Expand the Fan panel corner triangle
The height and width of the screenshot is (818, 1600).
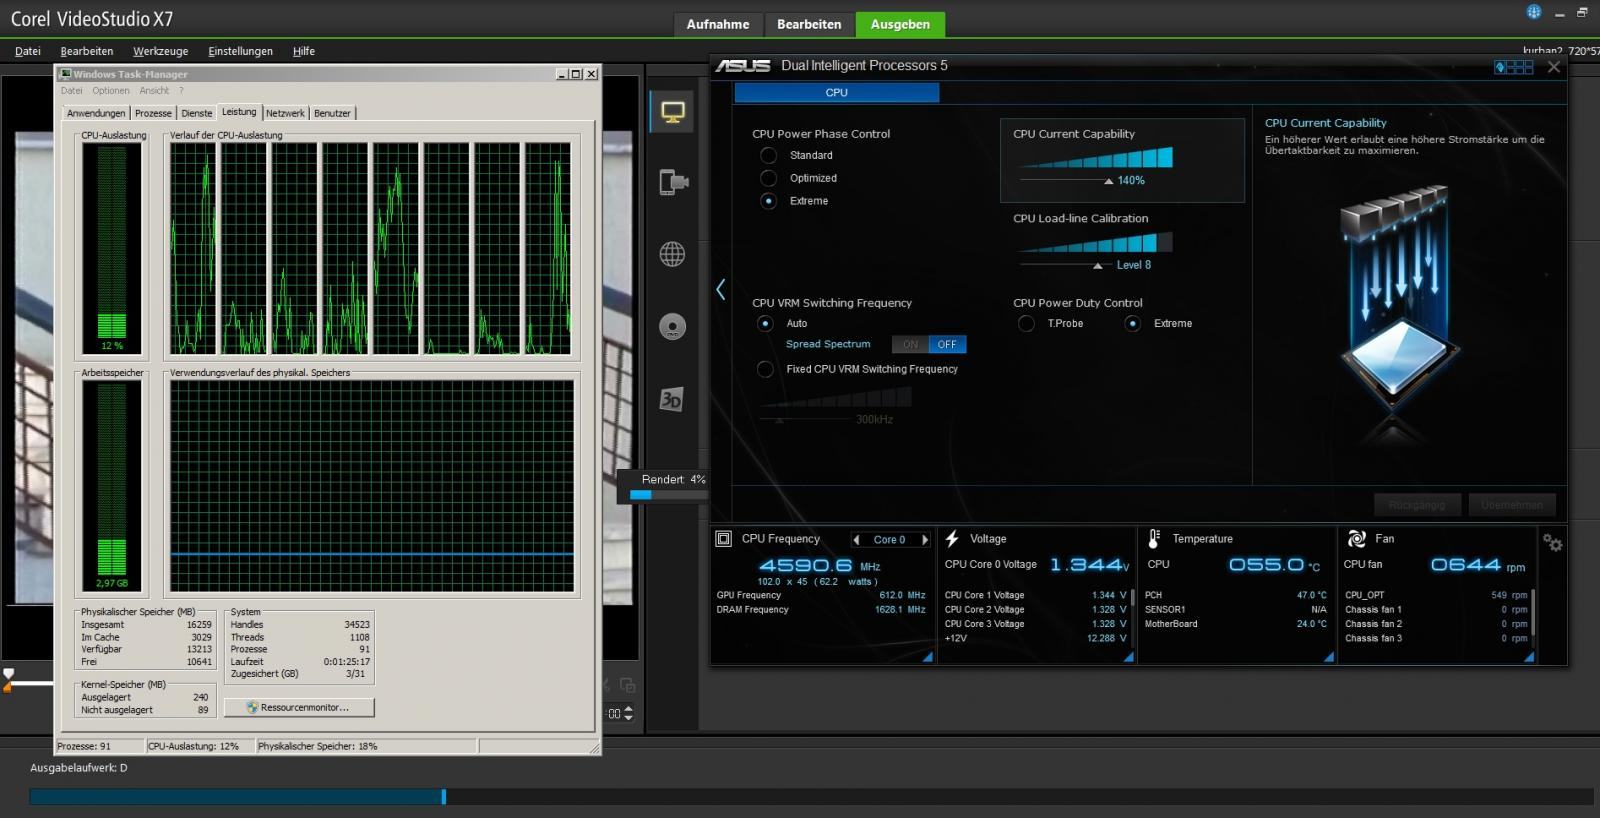pos(1528,657)
